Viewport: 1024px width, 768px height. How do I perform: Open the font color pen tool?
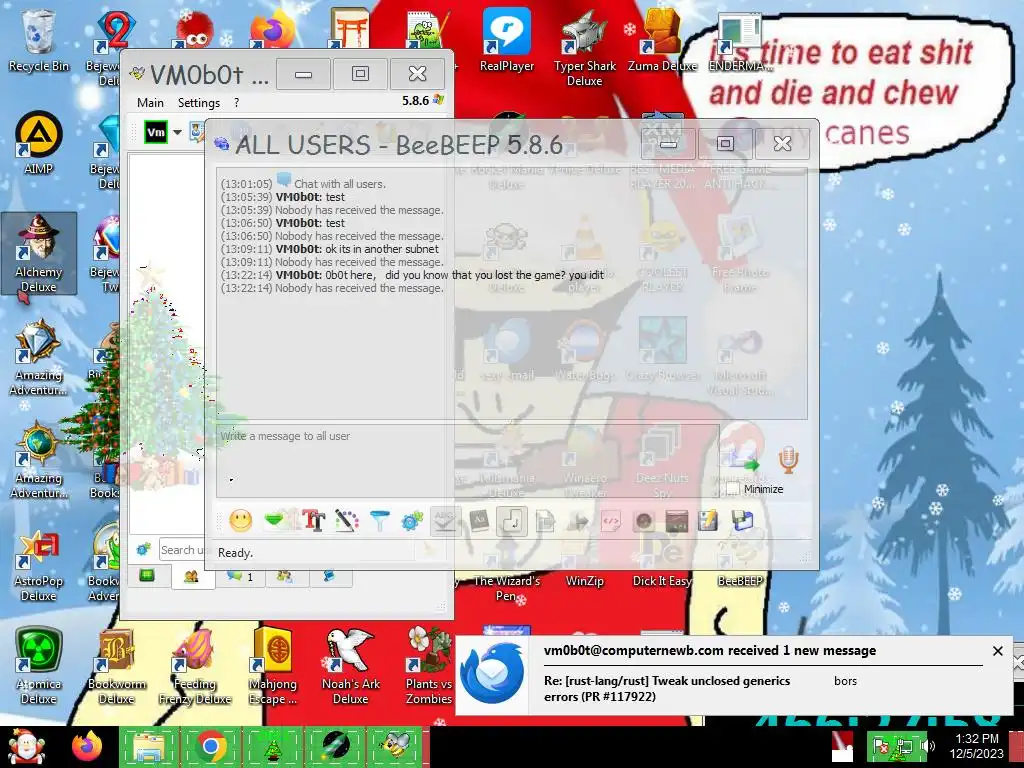pos(347,521)
